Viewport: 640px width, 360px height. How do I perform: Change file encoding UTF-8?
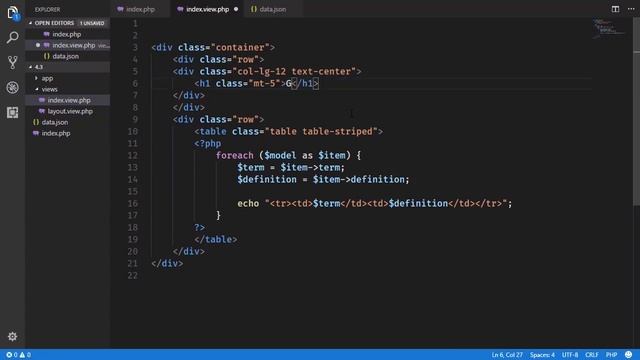pos(570,355)
